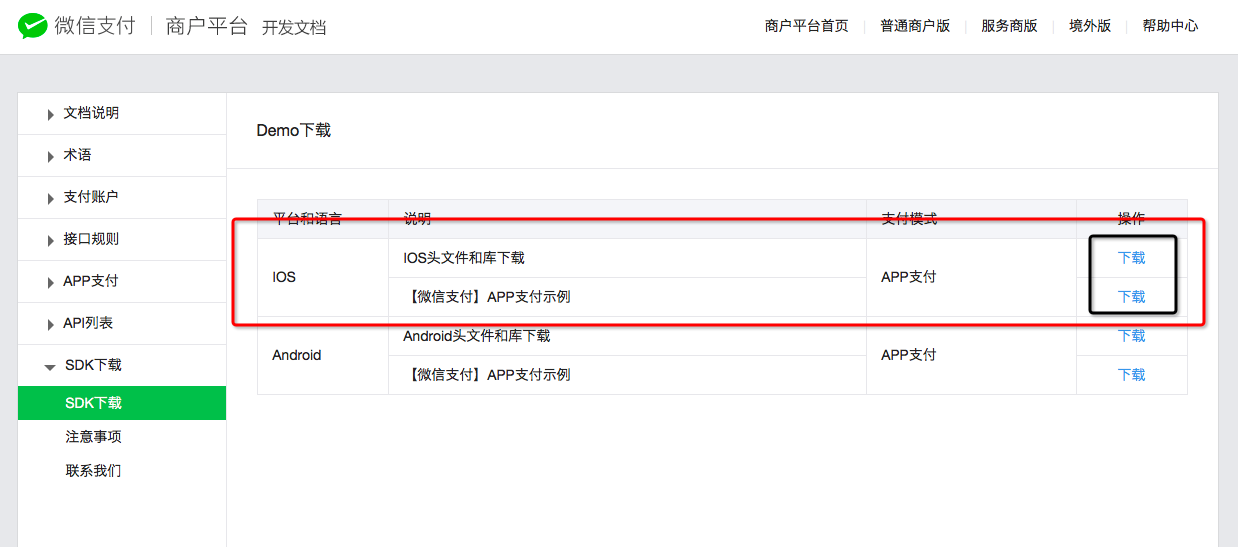Screen dimensions: 1238x547
Task: Open 帮助中心 in top navigation
Action: [1170, 26]
